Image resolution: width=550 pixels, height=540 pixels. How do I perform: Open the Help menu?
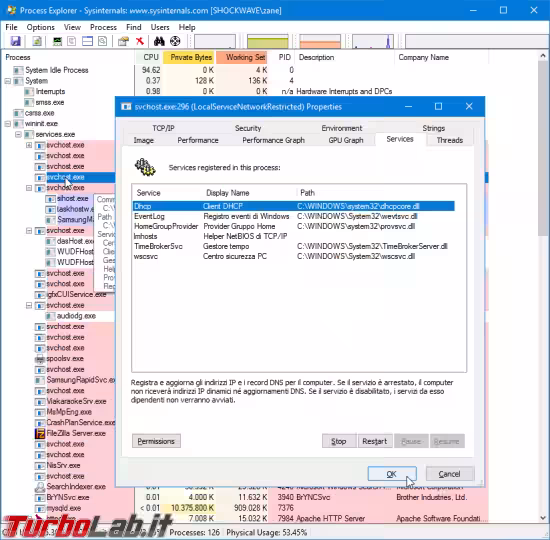click(x=187, y=27)
